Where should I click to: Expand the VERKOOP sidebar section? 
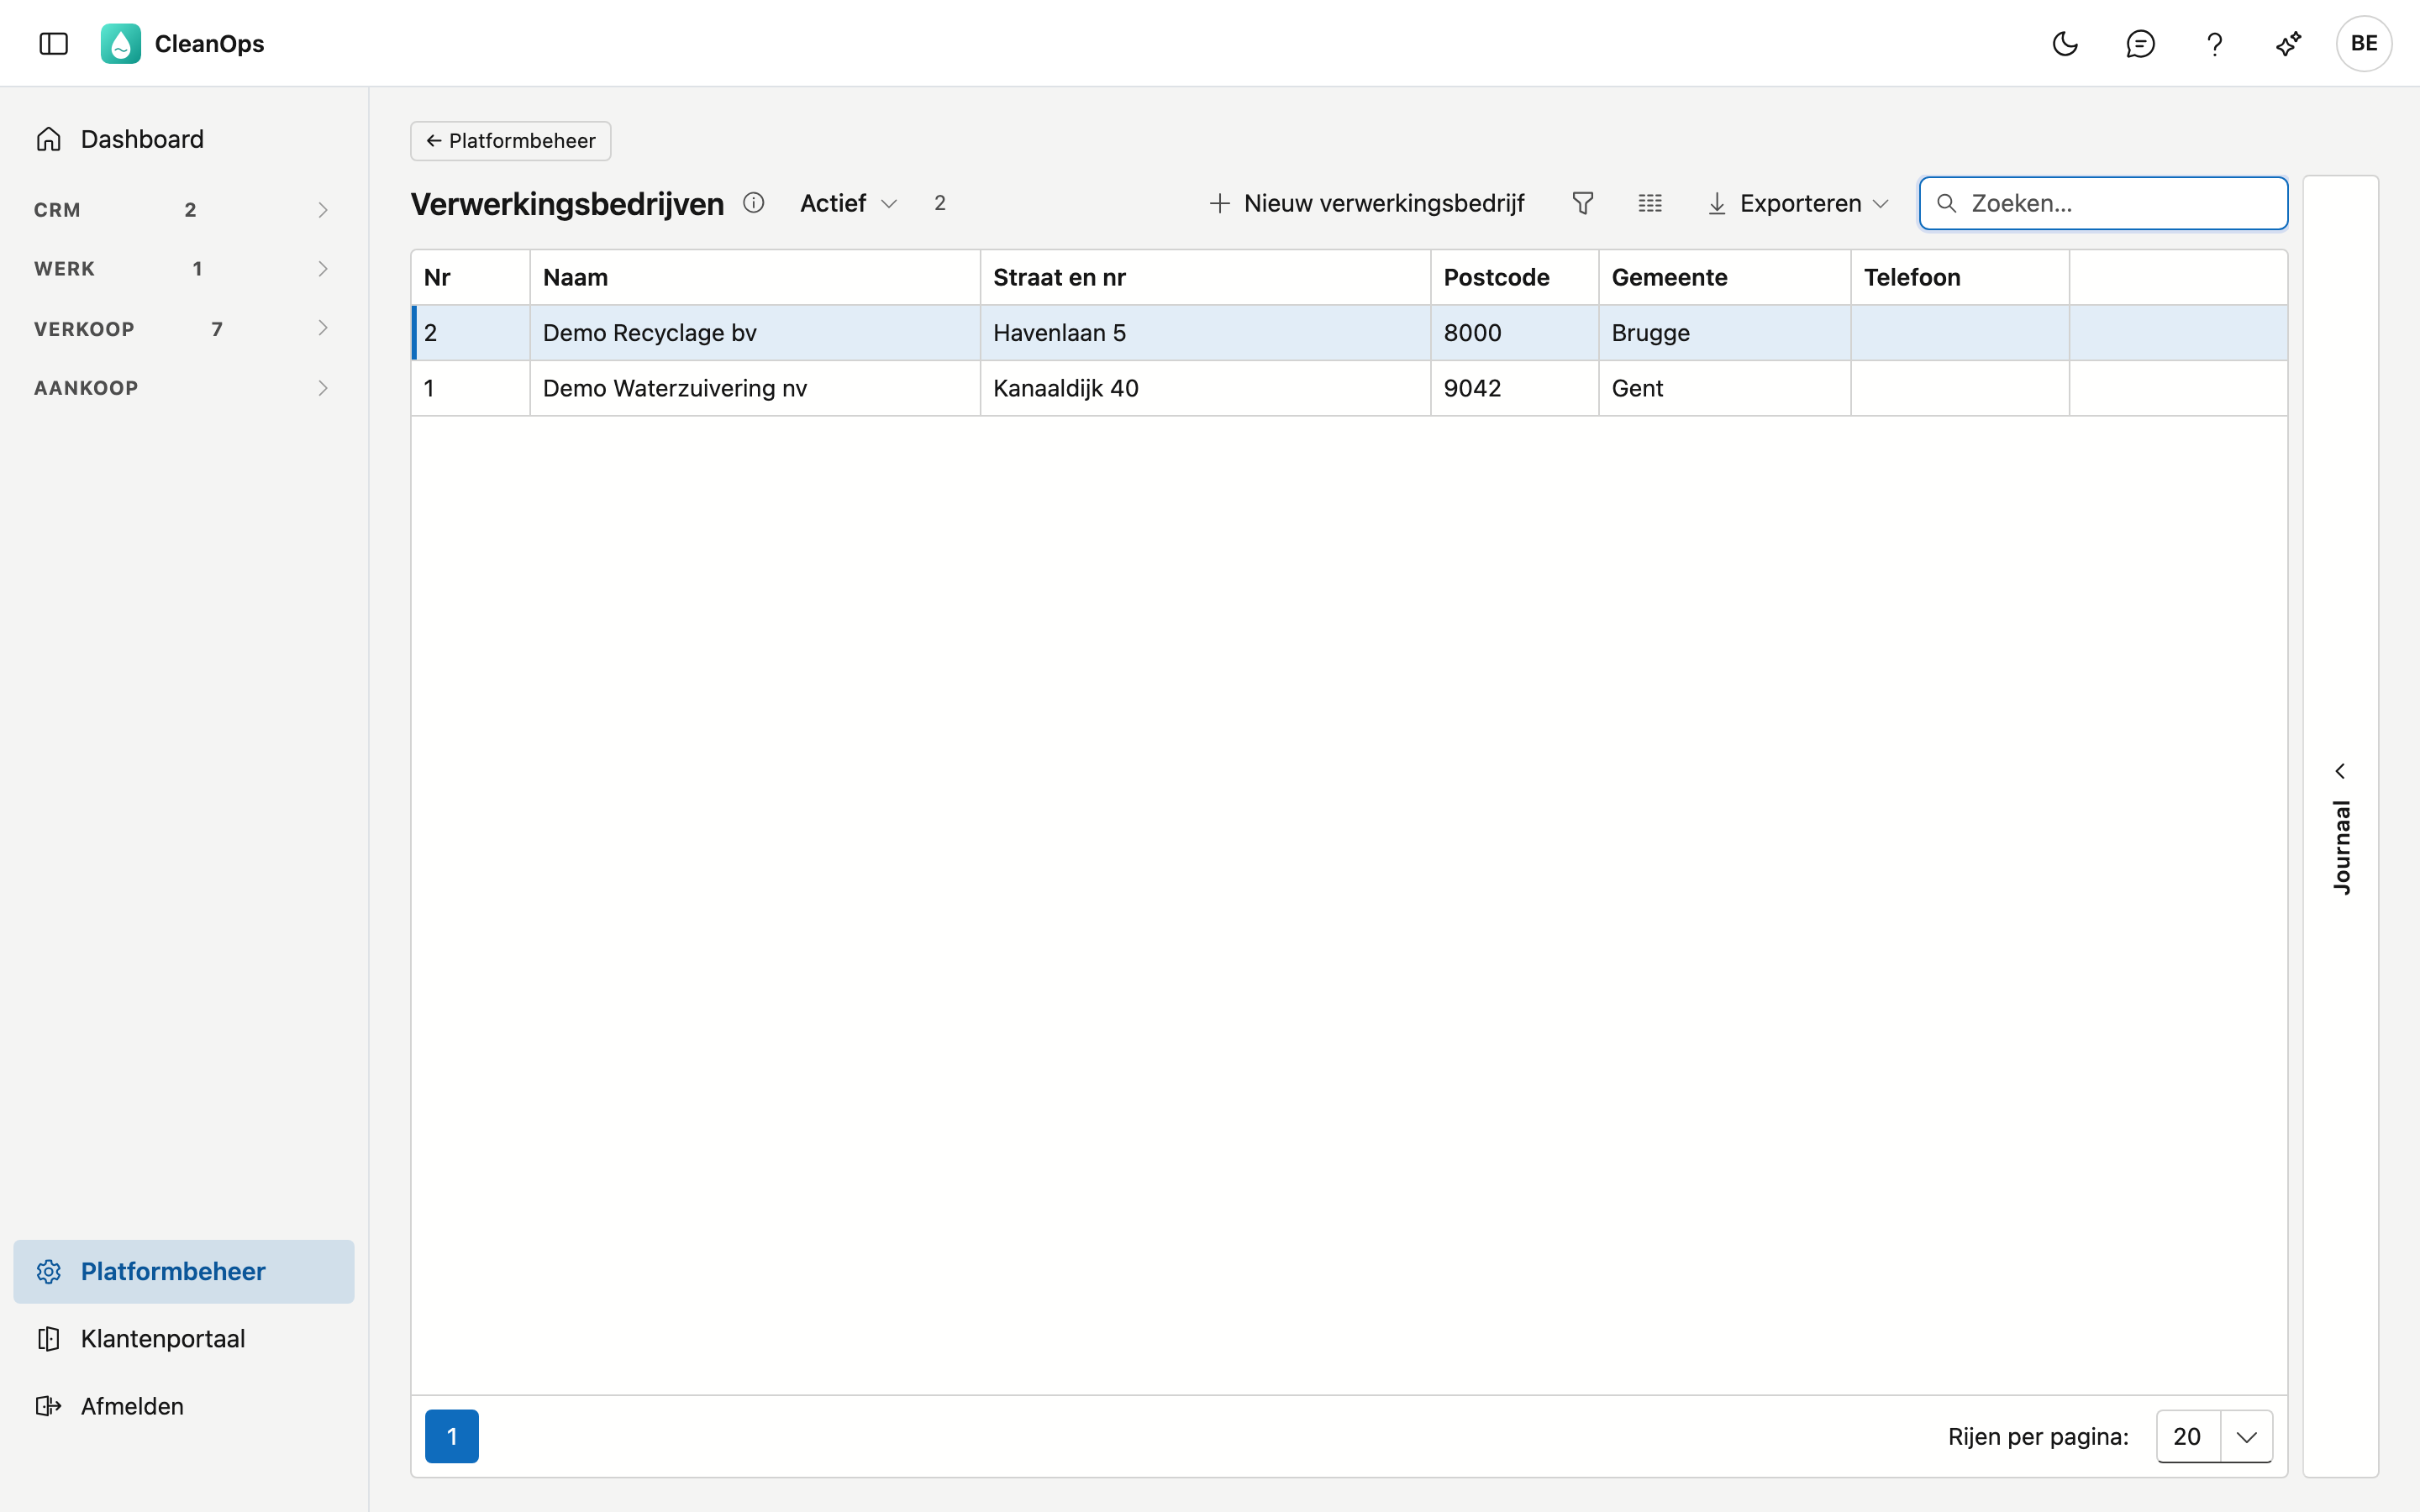tap(184, 328)
